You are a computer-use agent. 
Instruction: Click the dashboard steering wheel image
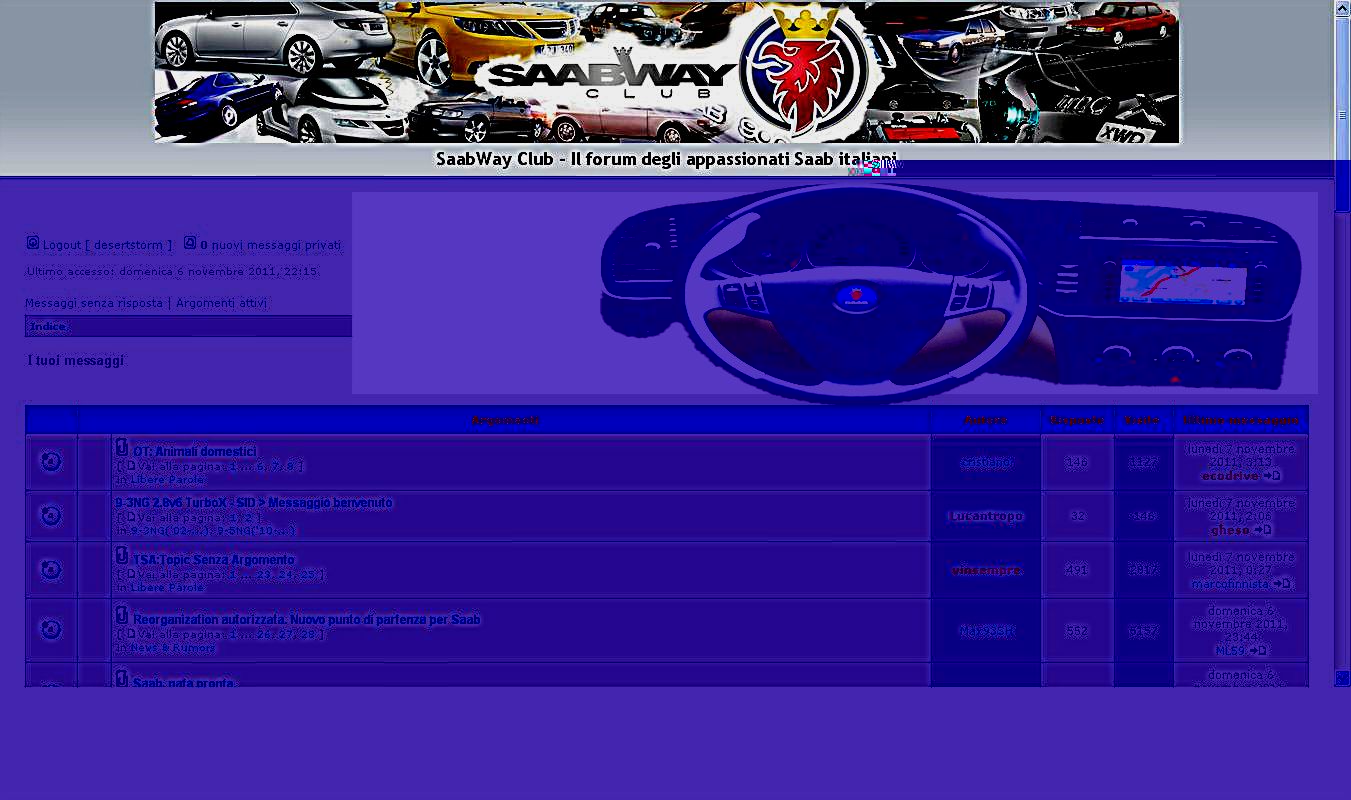click(834, 293)
